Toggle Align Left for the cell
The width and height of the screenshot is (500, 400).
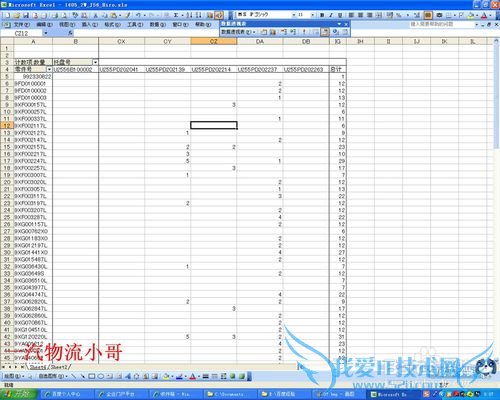pyautogui.click(x=351, y=15)
